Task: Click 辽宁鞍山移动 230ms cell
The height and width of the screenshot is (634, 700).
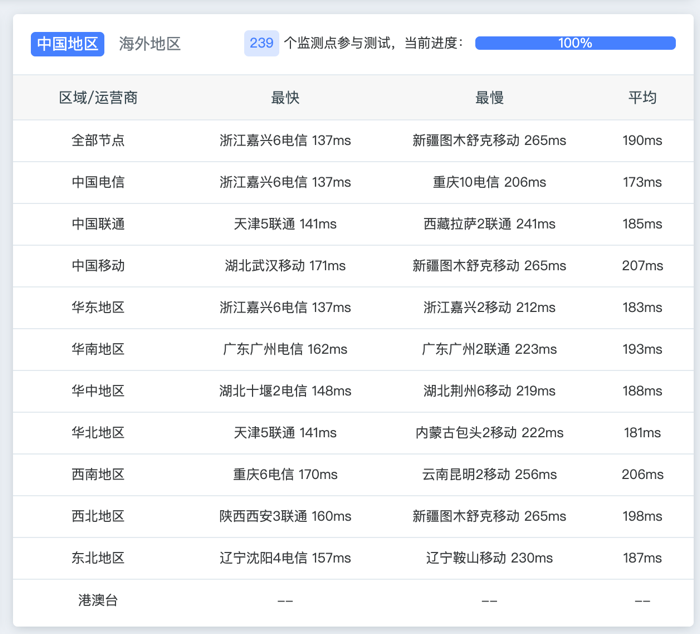Action: click(x=489, y=558)
